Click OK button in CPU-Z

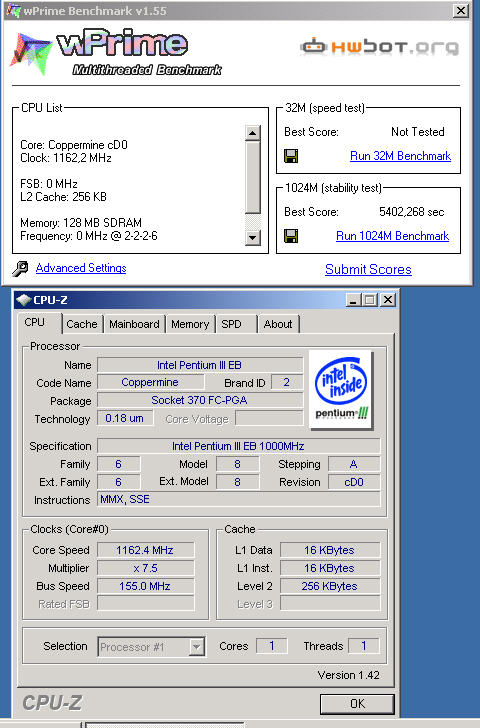357,704
